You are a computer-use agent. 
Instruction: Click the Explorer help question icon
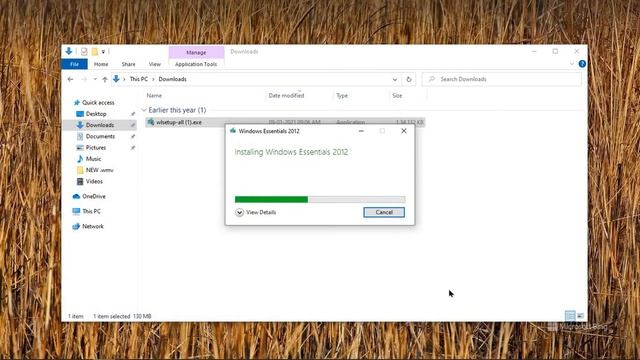tap(582, 64)
